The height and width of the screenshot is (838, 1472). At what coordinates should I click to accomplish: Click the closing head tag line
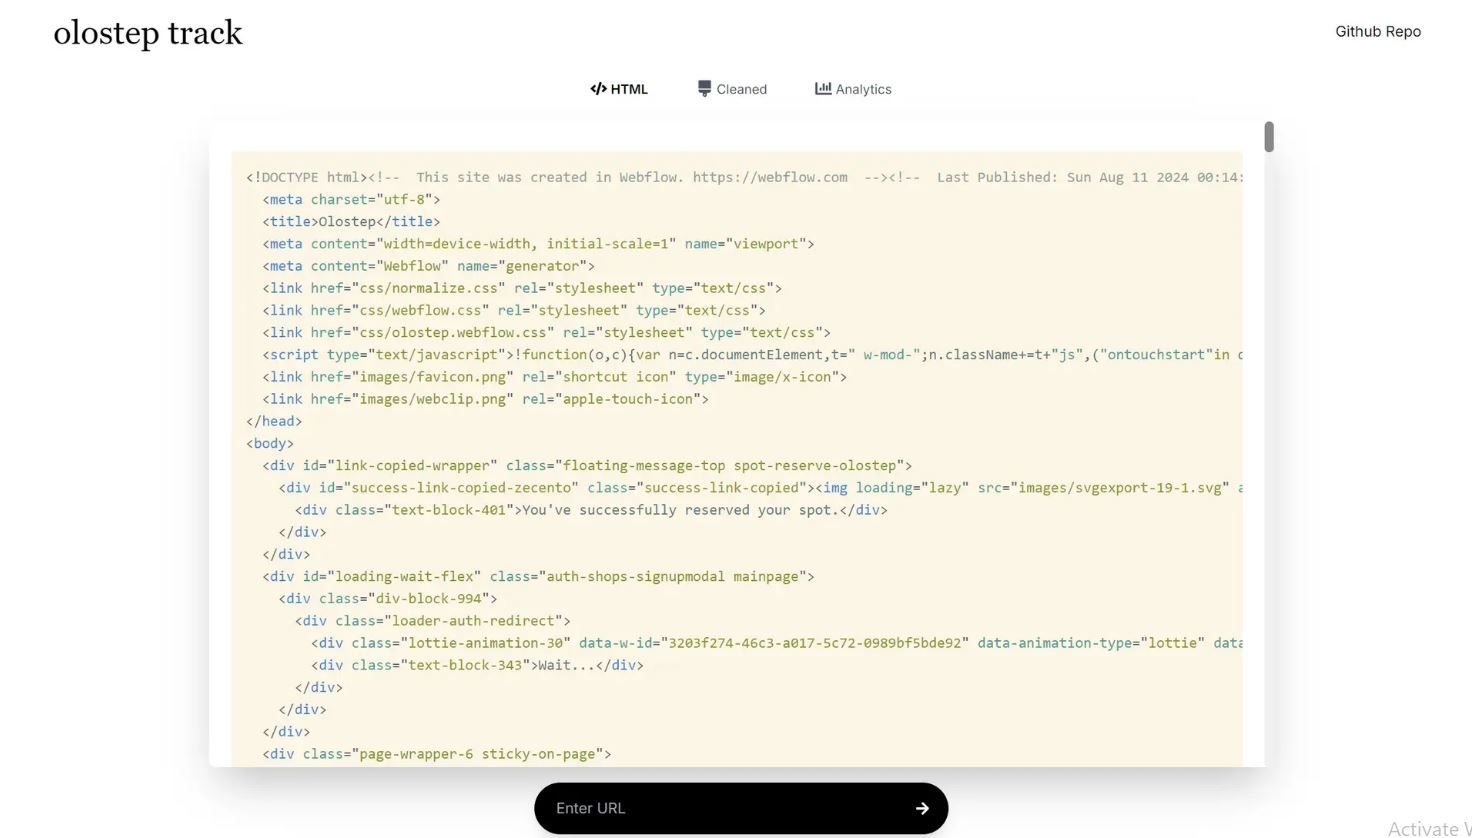click(274, 421)
